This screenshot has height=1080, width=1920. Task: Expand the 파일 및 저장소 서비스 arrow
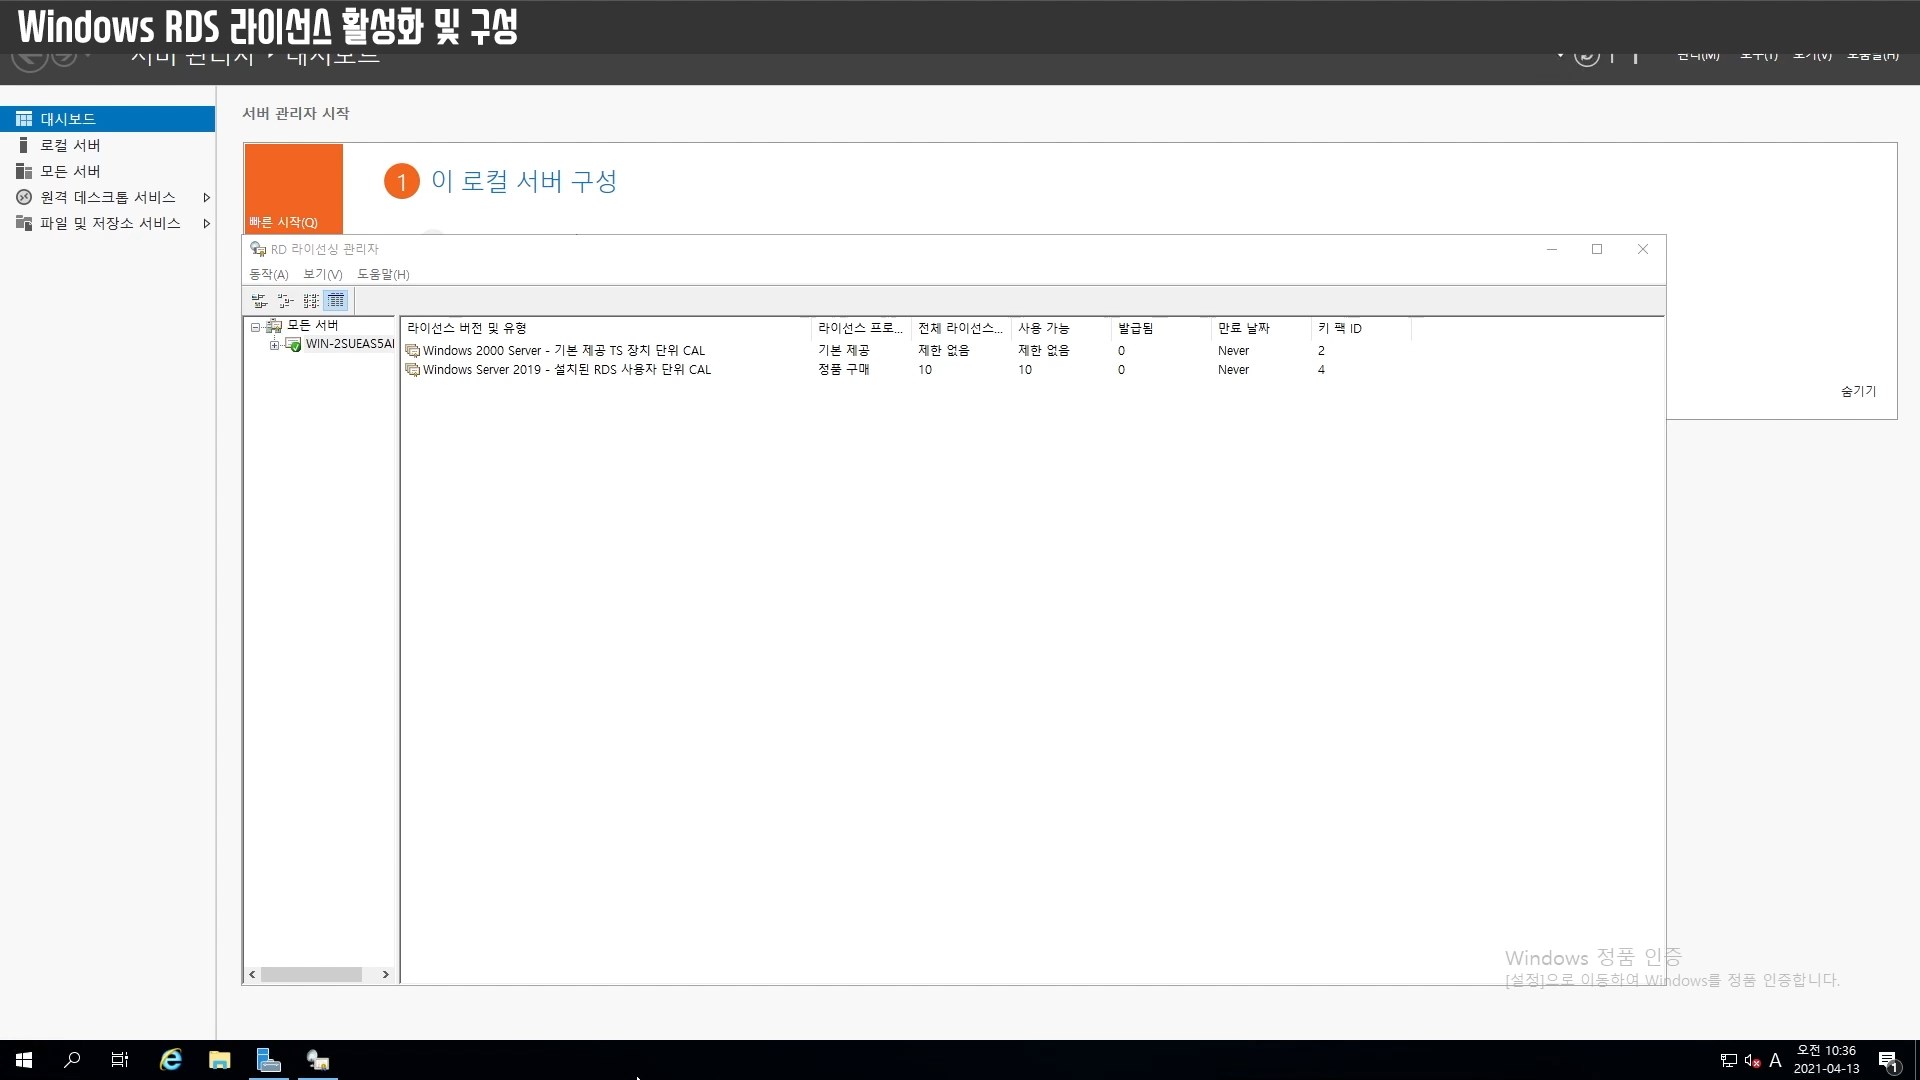(x=206, y=223)
